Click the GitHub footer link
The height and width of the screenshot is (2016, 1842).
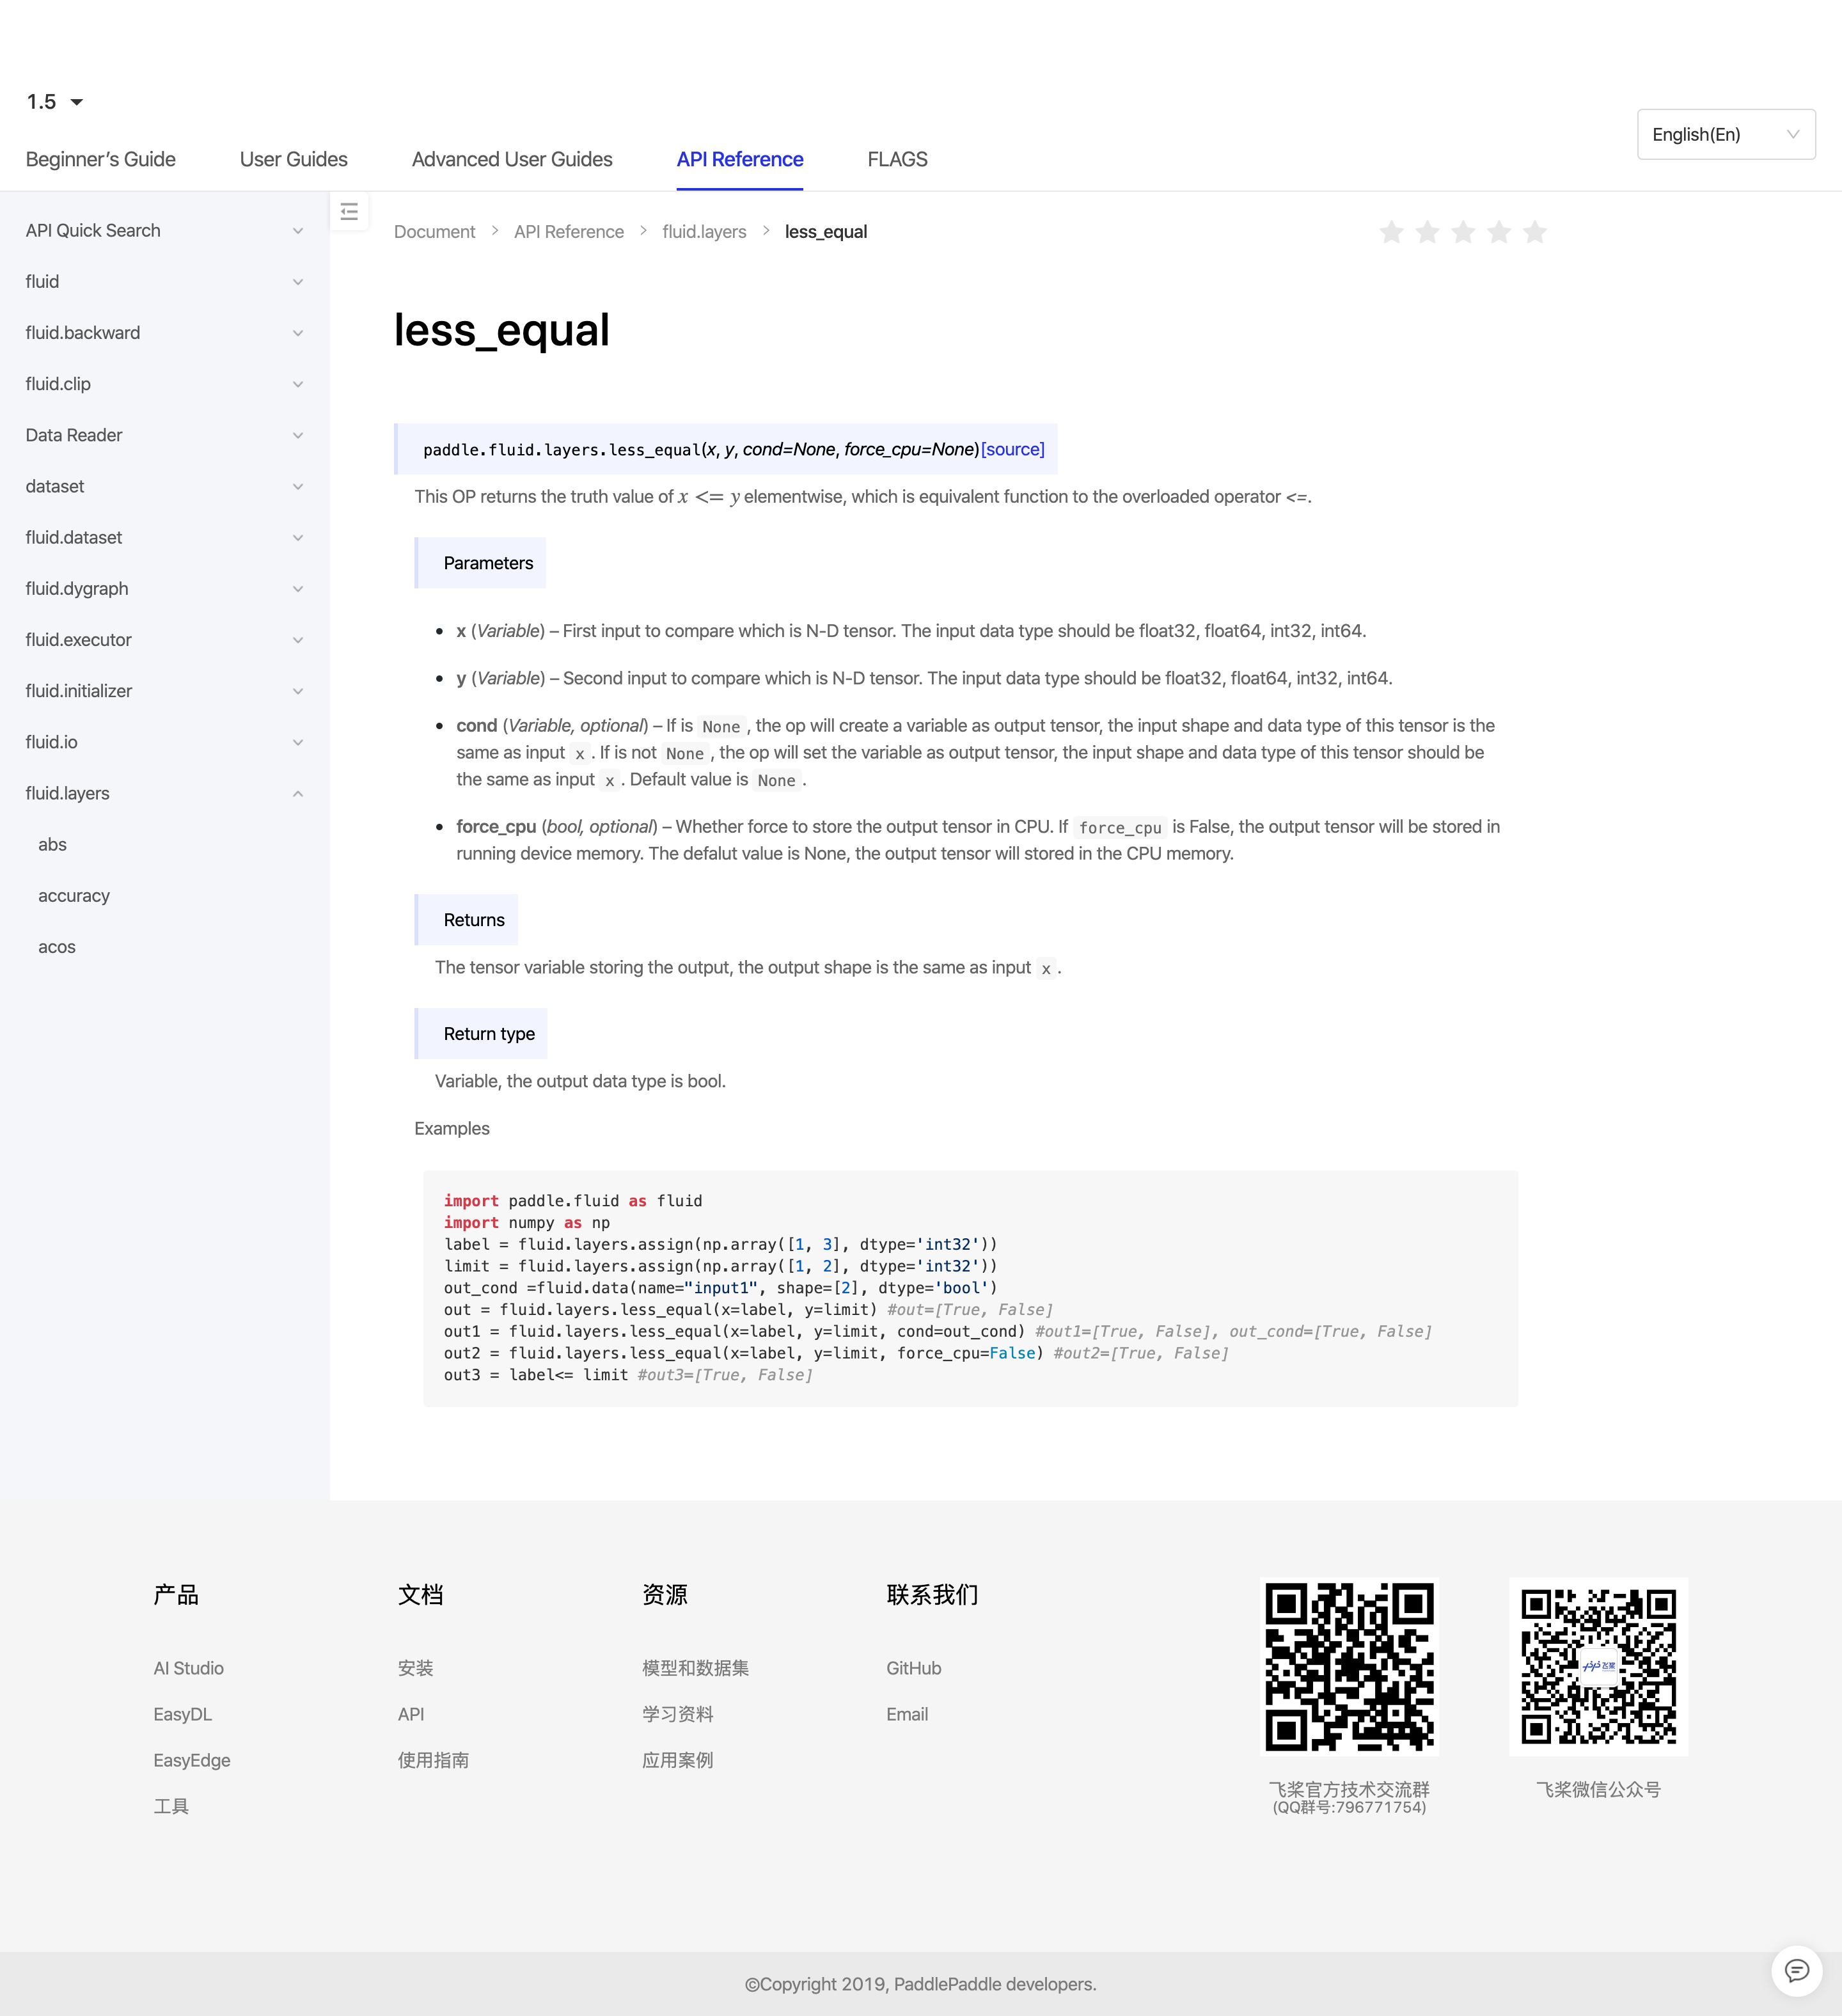click(913, 1668)
